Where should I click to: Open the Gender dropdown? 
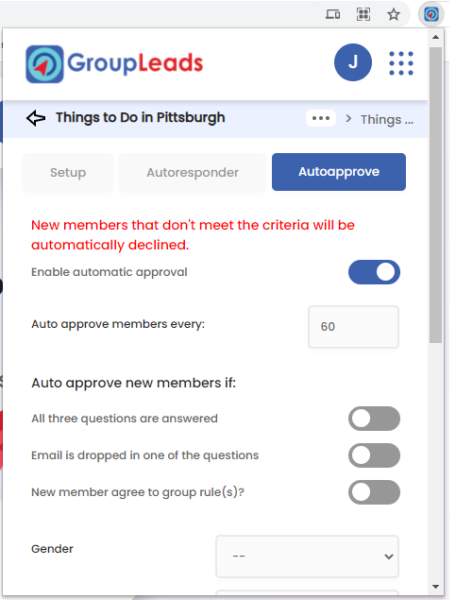point(307,556)
